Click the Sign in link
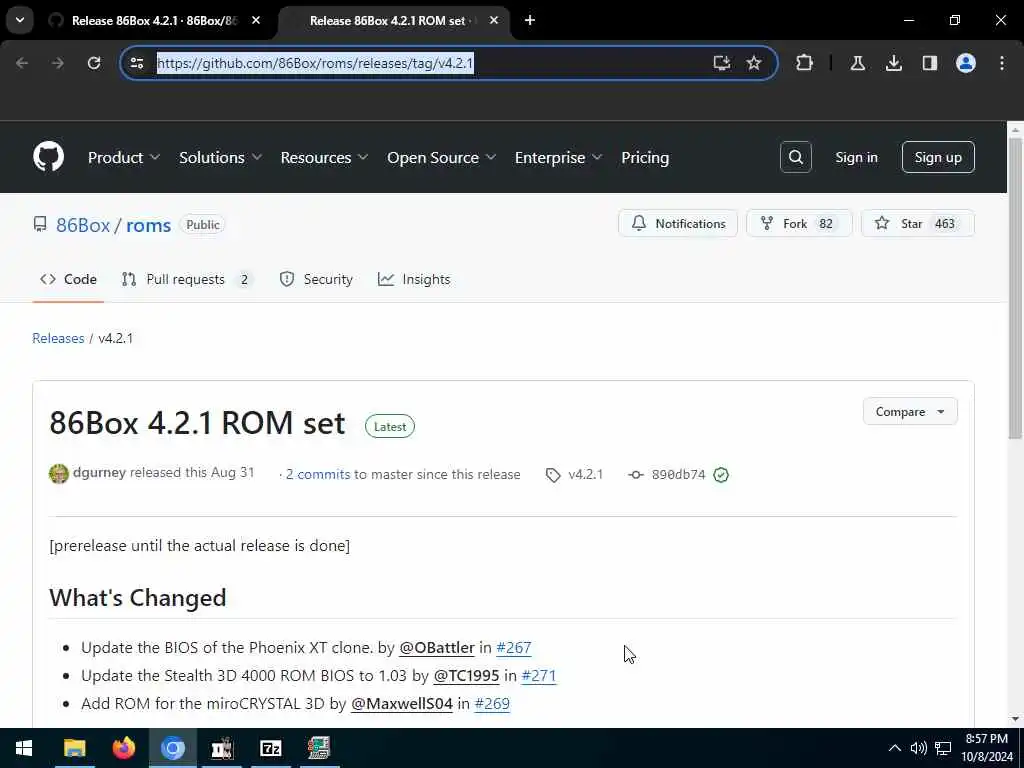 [856, 157]
